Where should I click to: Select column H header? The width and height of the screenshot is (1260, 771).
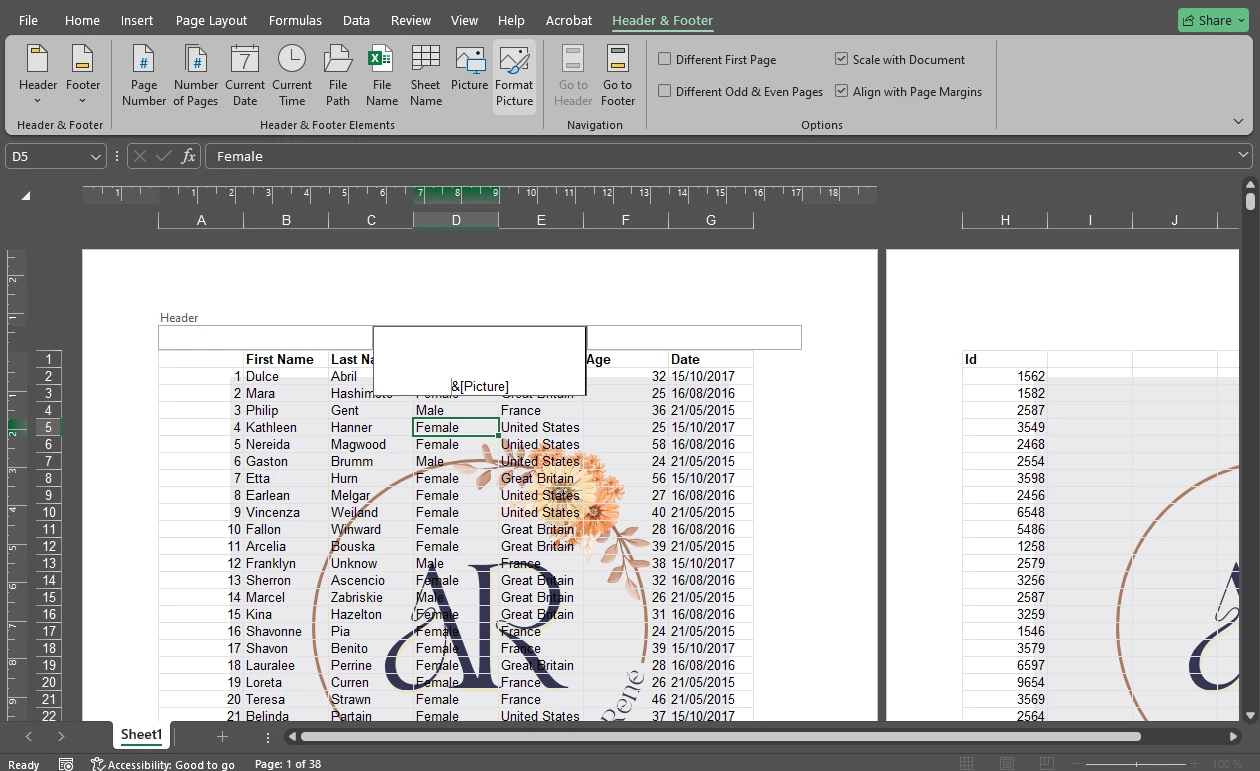tap(1005, 220)
